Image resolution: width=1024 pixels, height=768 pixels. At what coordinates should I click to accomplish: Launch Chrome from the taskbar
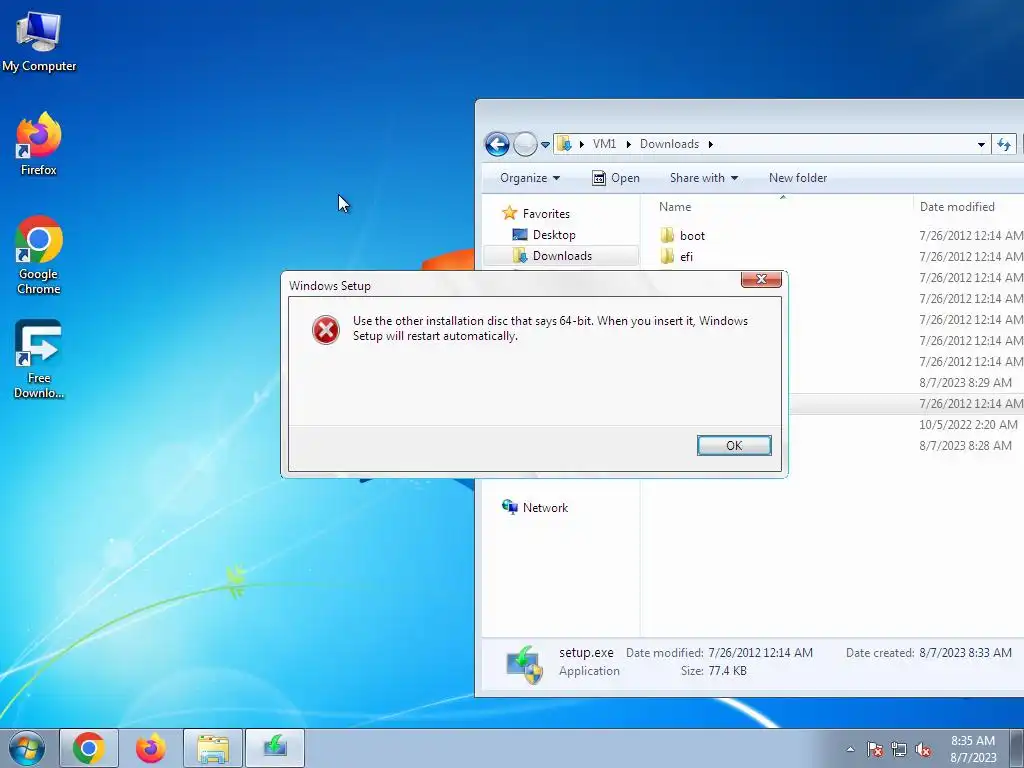[x=89, y=748]
